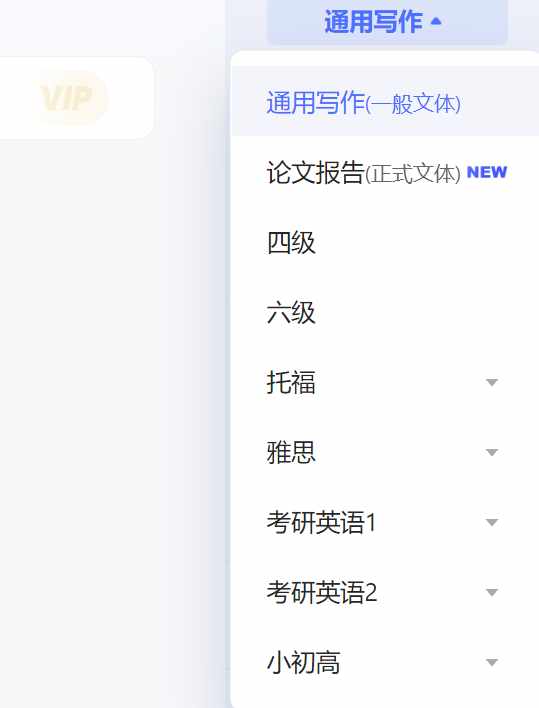Select the 六级 writing mode
Screen dimensions: 539x708
tap(385, 312)
